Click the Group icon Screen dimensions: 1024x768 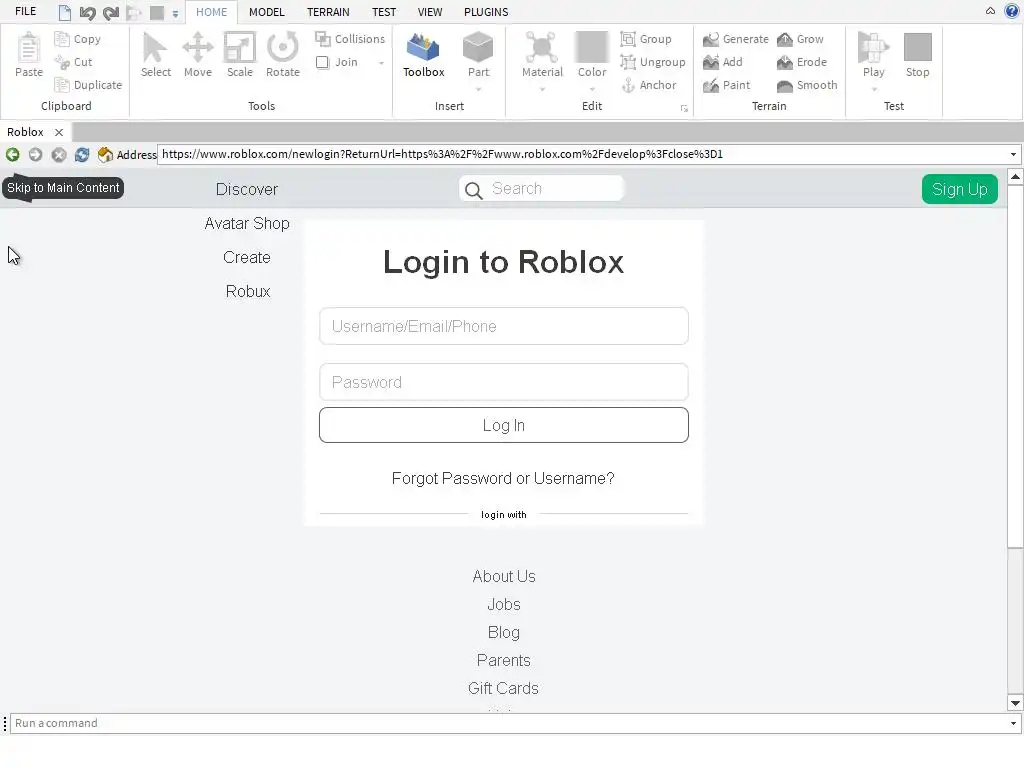click(x=628, y=39)
